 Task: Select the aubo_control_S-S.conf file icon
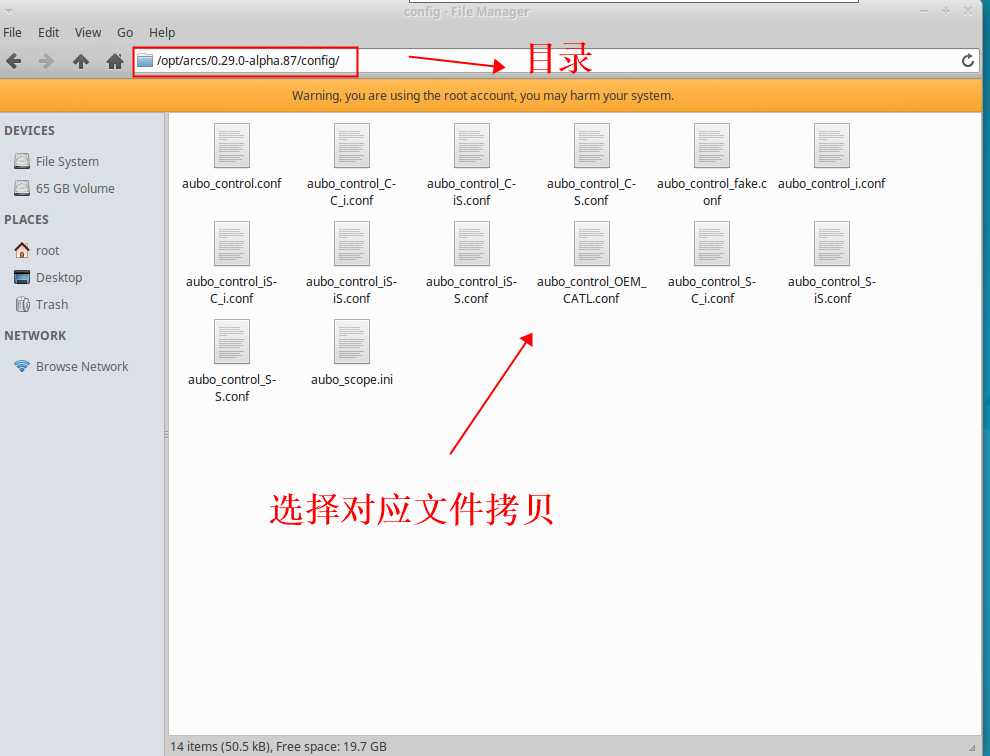click(x=232, y=341)
